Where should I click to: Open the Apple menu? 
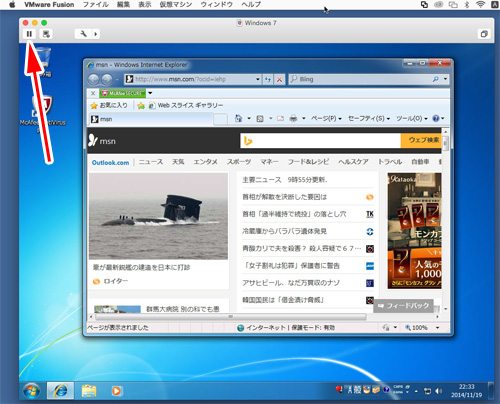pos(12,5)
